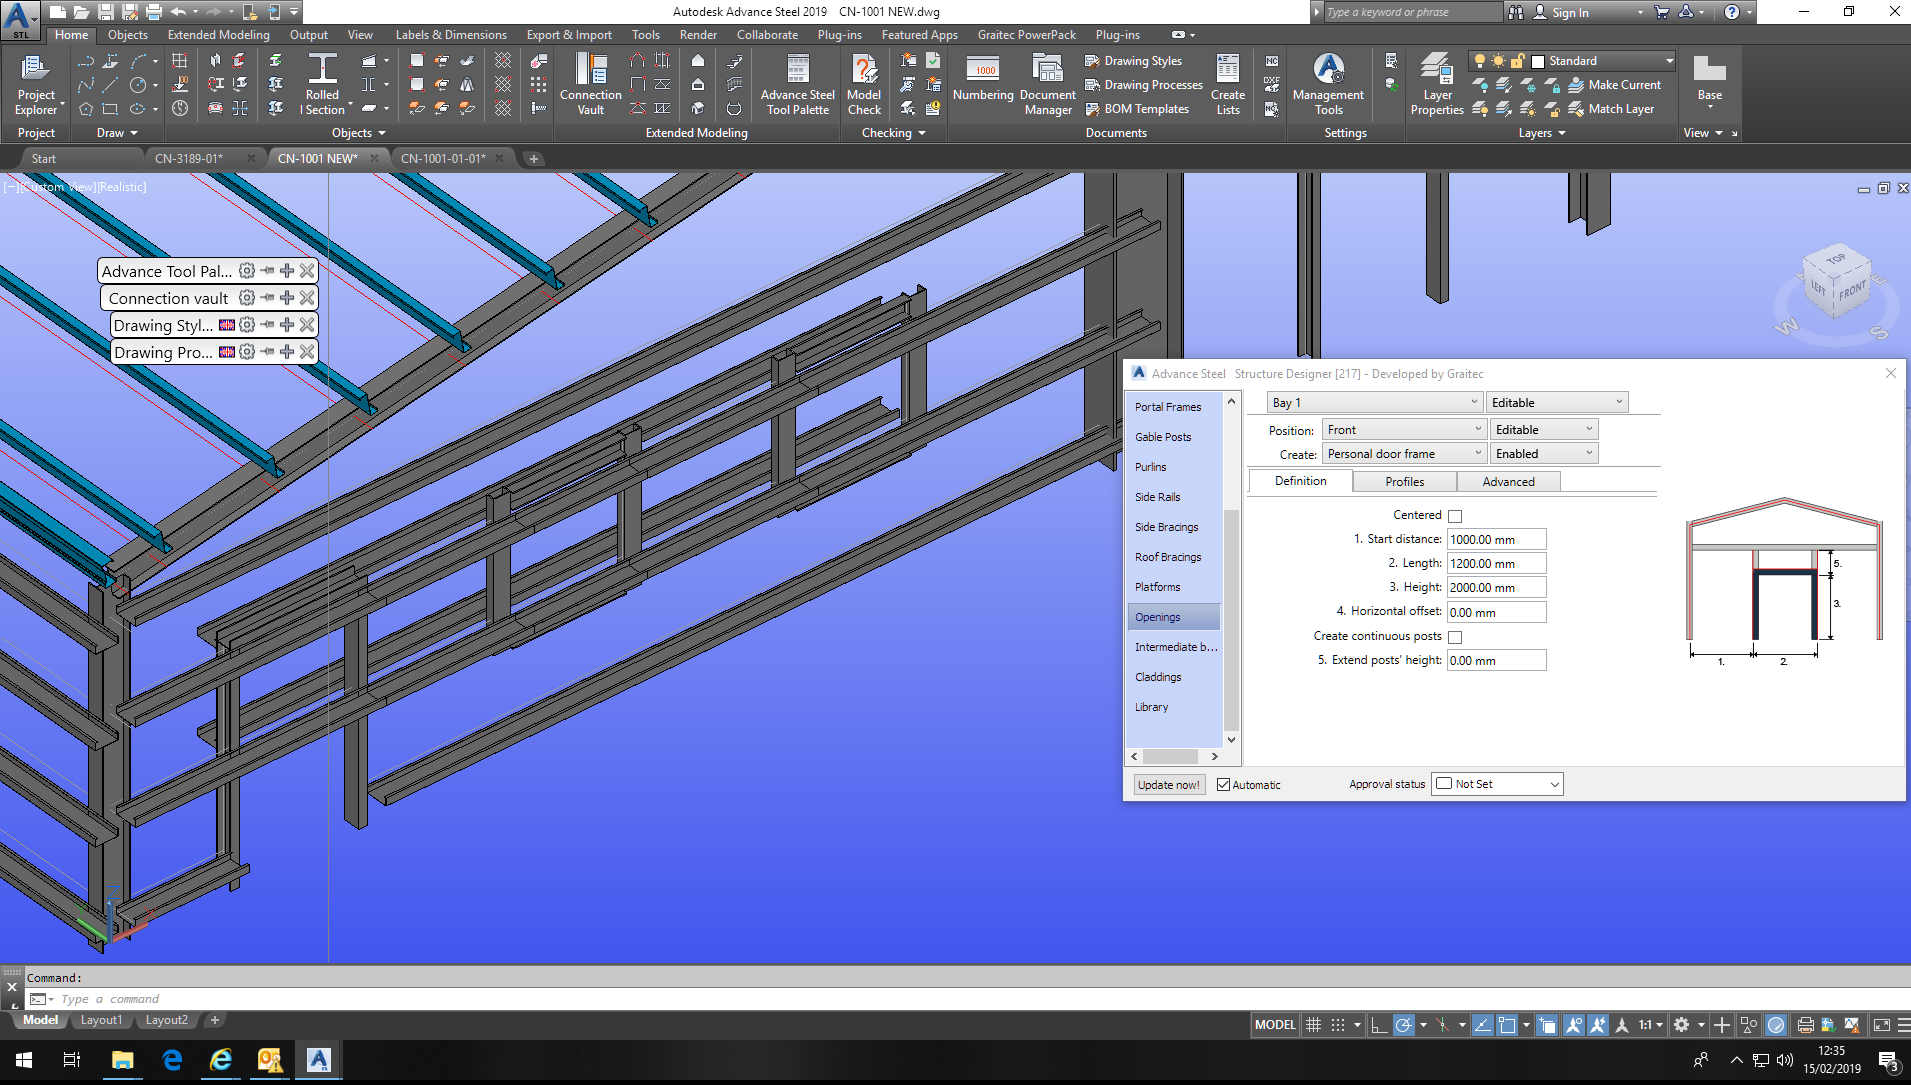Image resolution: width=1911 pixels, height=1085 pixels.
Task: Click Make Current in the Layers panel
Action: coord(1617,84)
